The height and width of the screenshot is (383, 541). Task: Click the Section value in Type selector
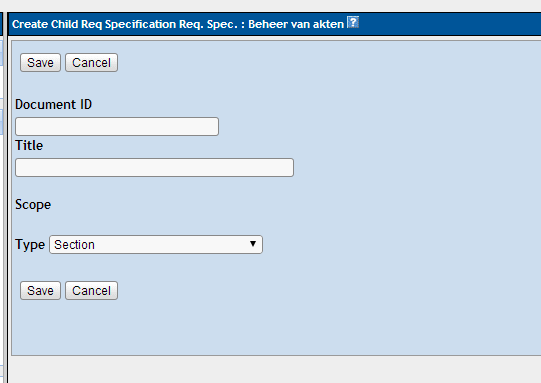tap(74, 245)
